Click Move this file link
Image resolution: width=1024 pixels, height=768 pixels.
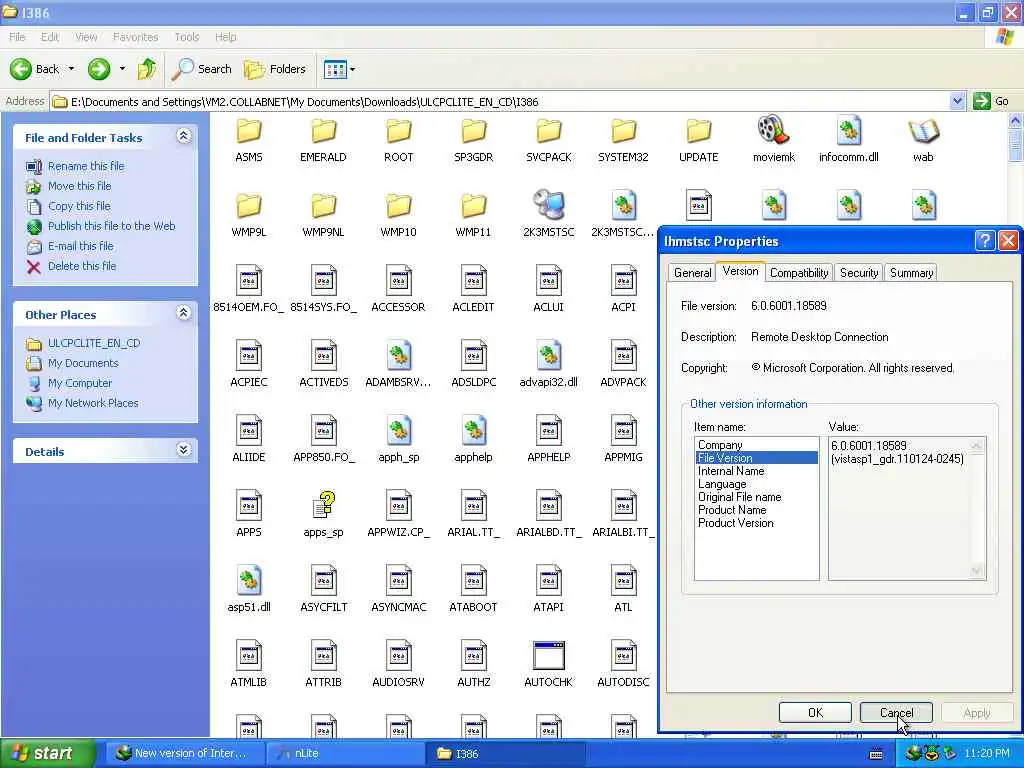(x=79, y=186)
